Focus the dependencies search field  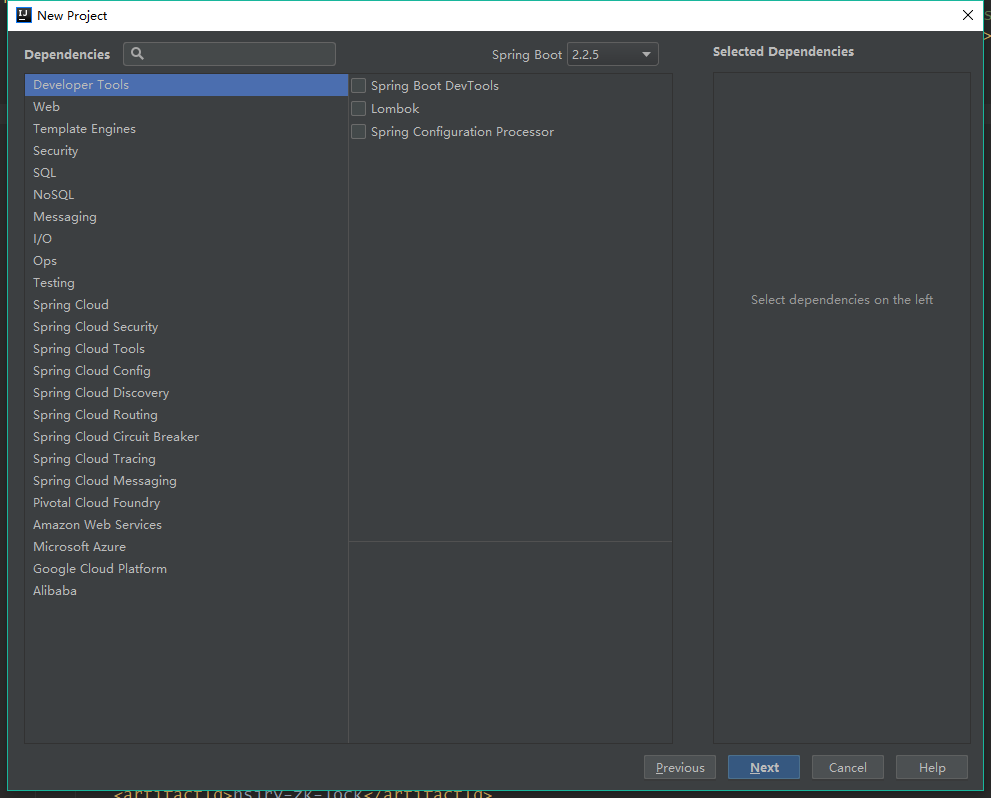tap(229, 54)
